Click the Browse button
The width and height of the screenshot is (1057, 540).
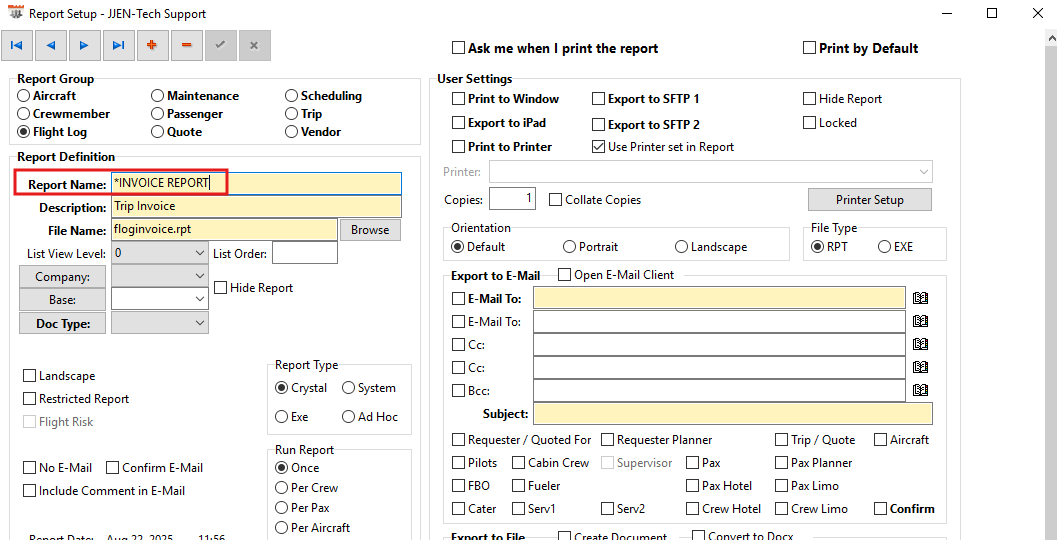click(370, 230)
